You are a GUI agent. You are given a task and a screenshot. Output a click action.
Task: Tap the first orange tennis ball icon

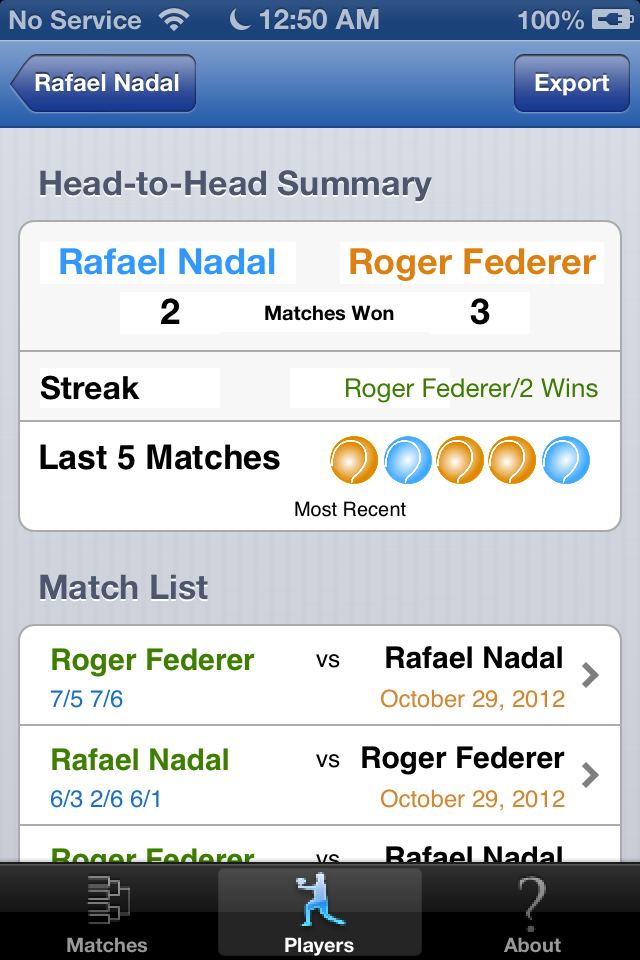[354, 461]
